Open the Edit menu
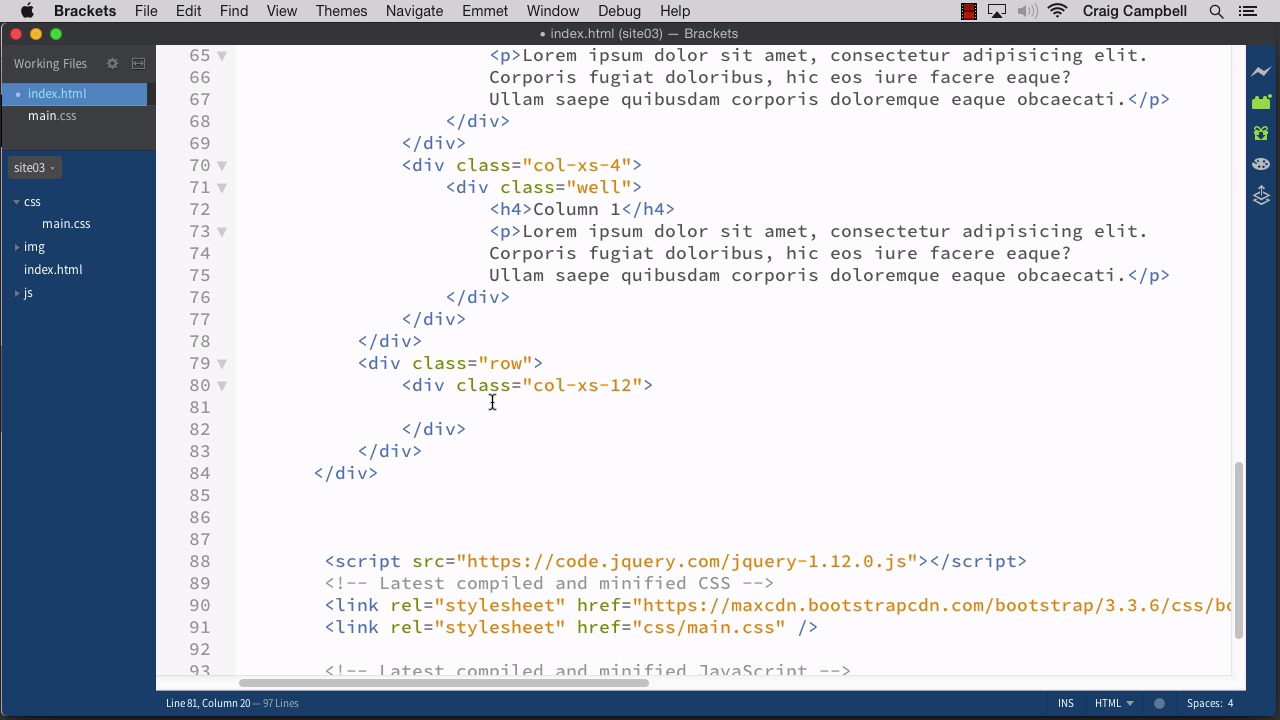 point(188,11)
